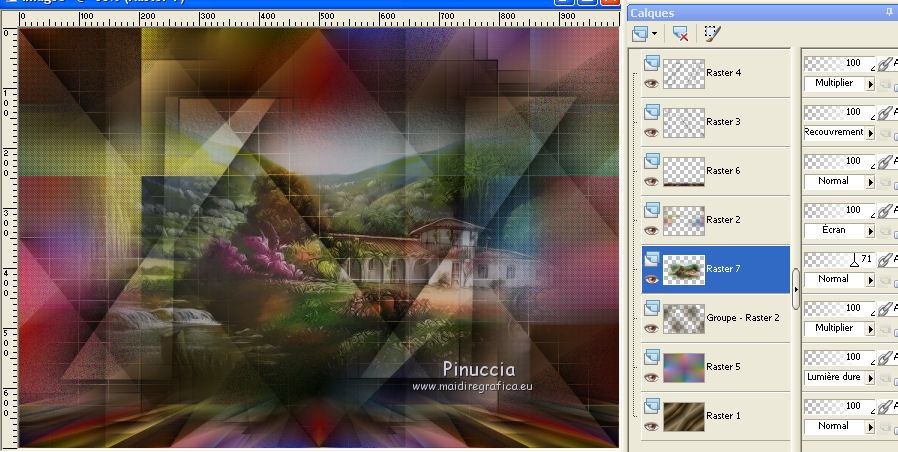Open Raster 4 blend mode dropdown (Multiplier)
Screen dimensions: 898x452
(x=870, y=84)
